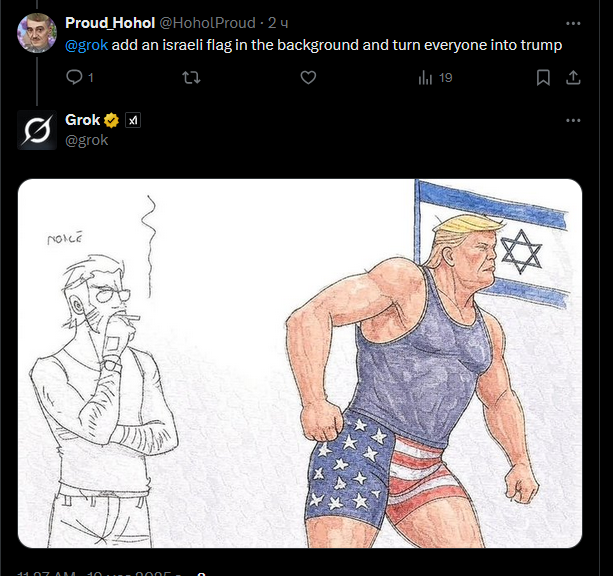
Task: Click the @grok handle under Grok's name
Action: point(86,140)
